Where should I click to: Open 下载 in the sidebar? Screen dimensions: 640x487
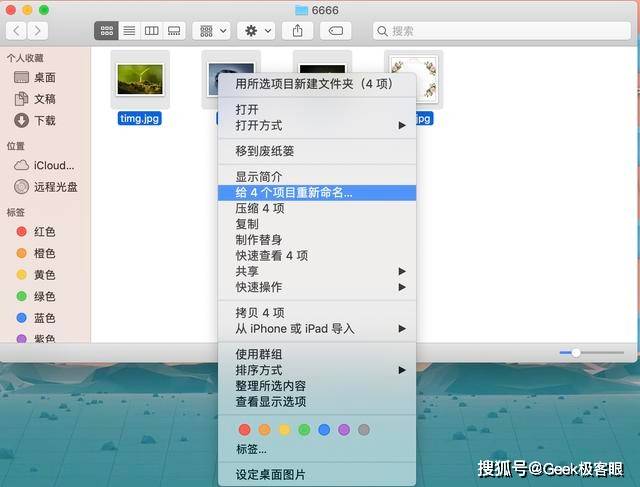[45, 121]
